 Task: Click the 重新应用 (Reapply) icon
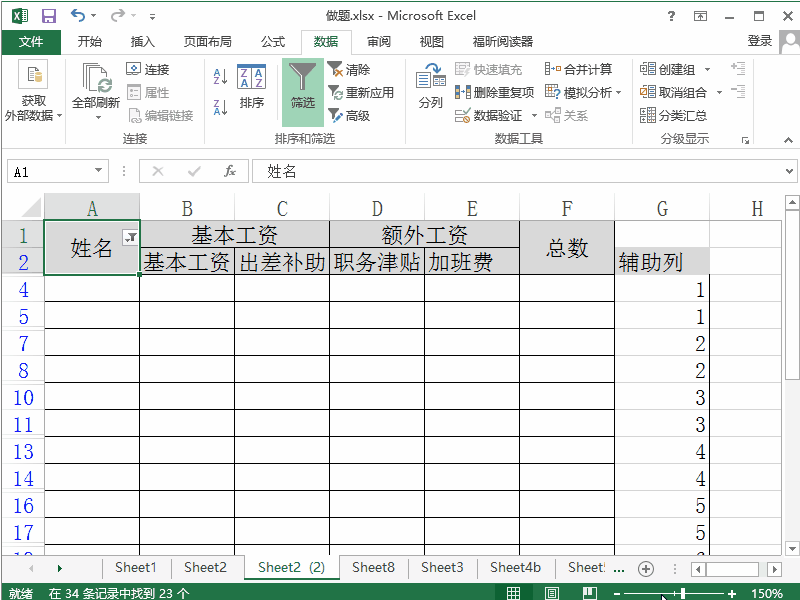tap(355, 90)
